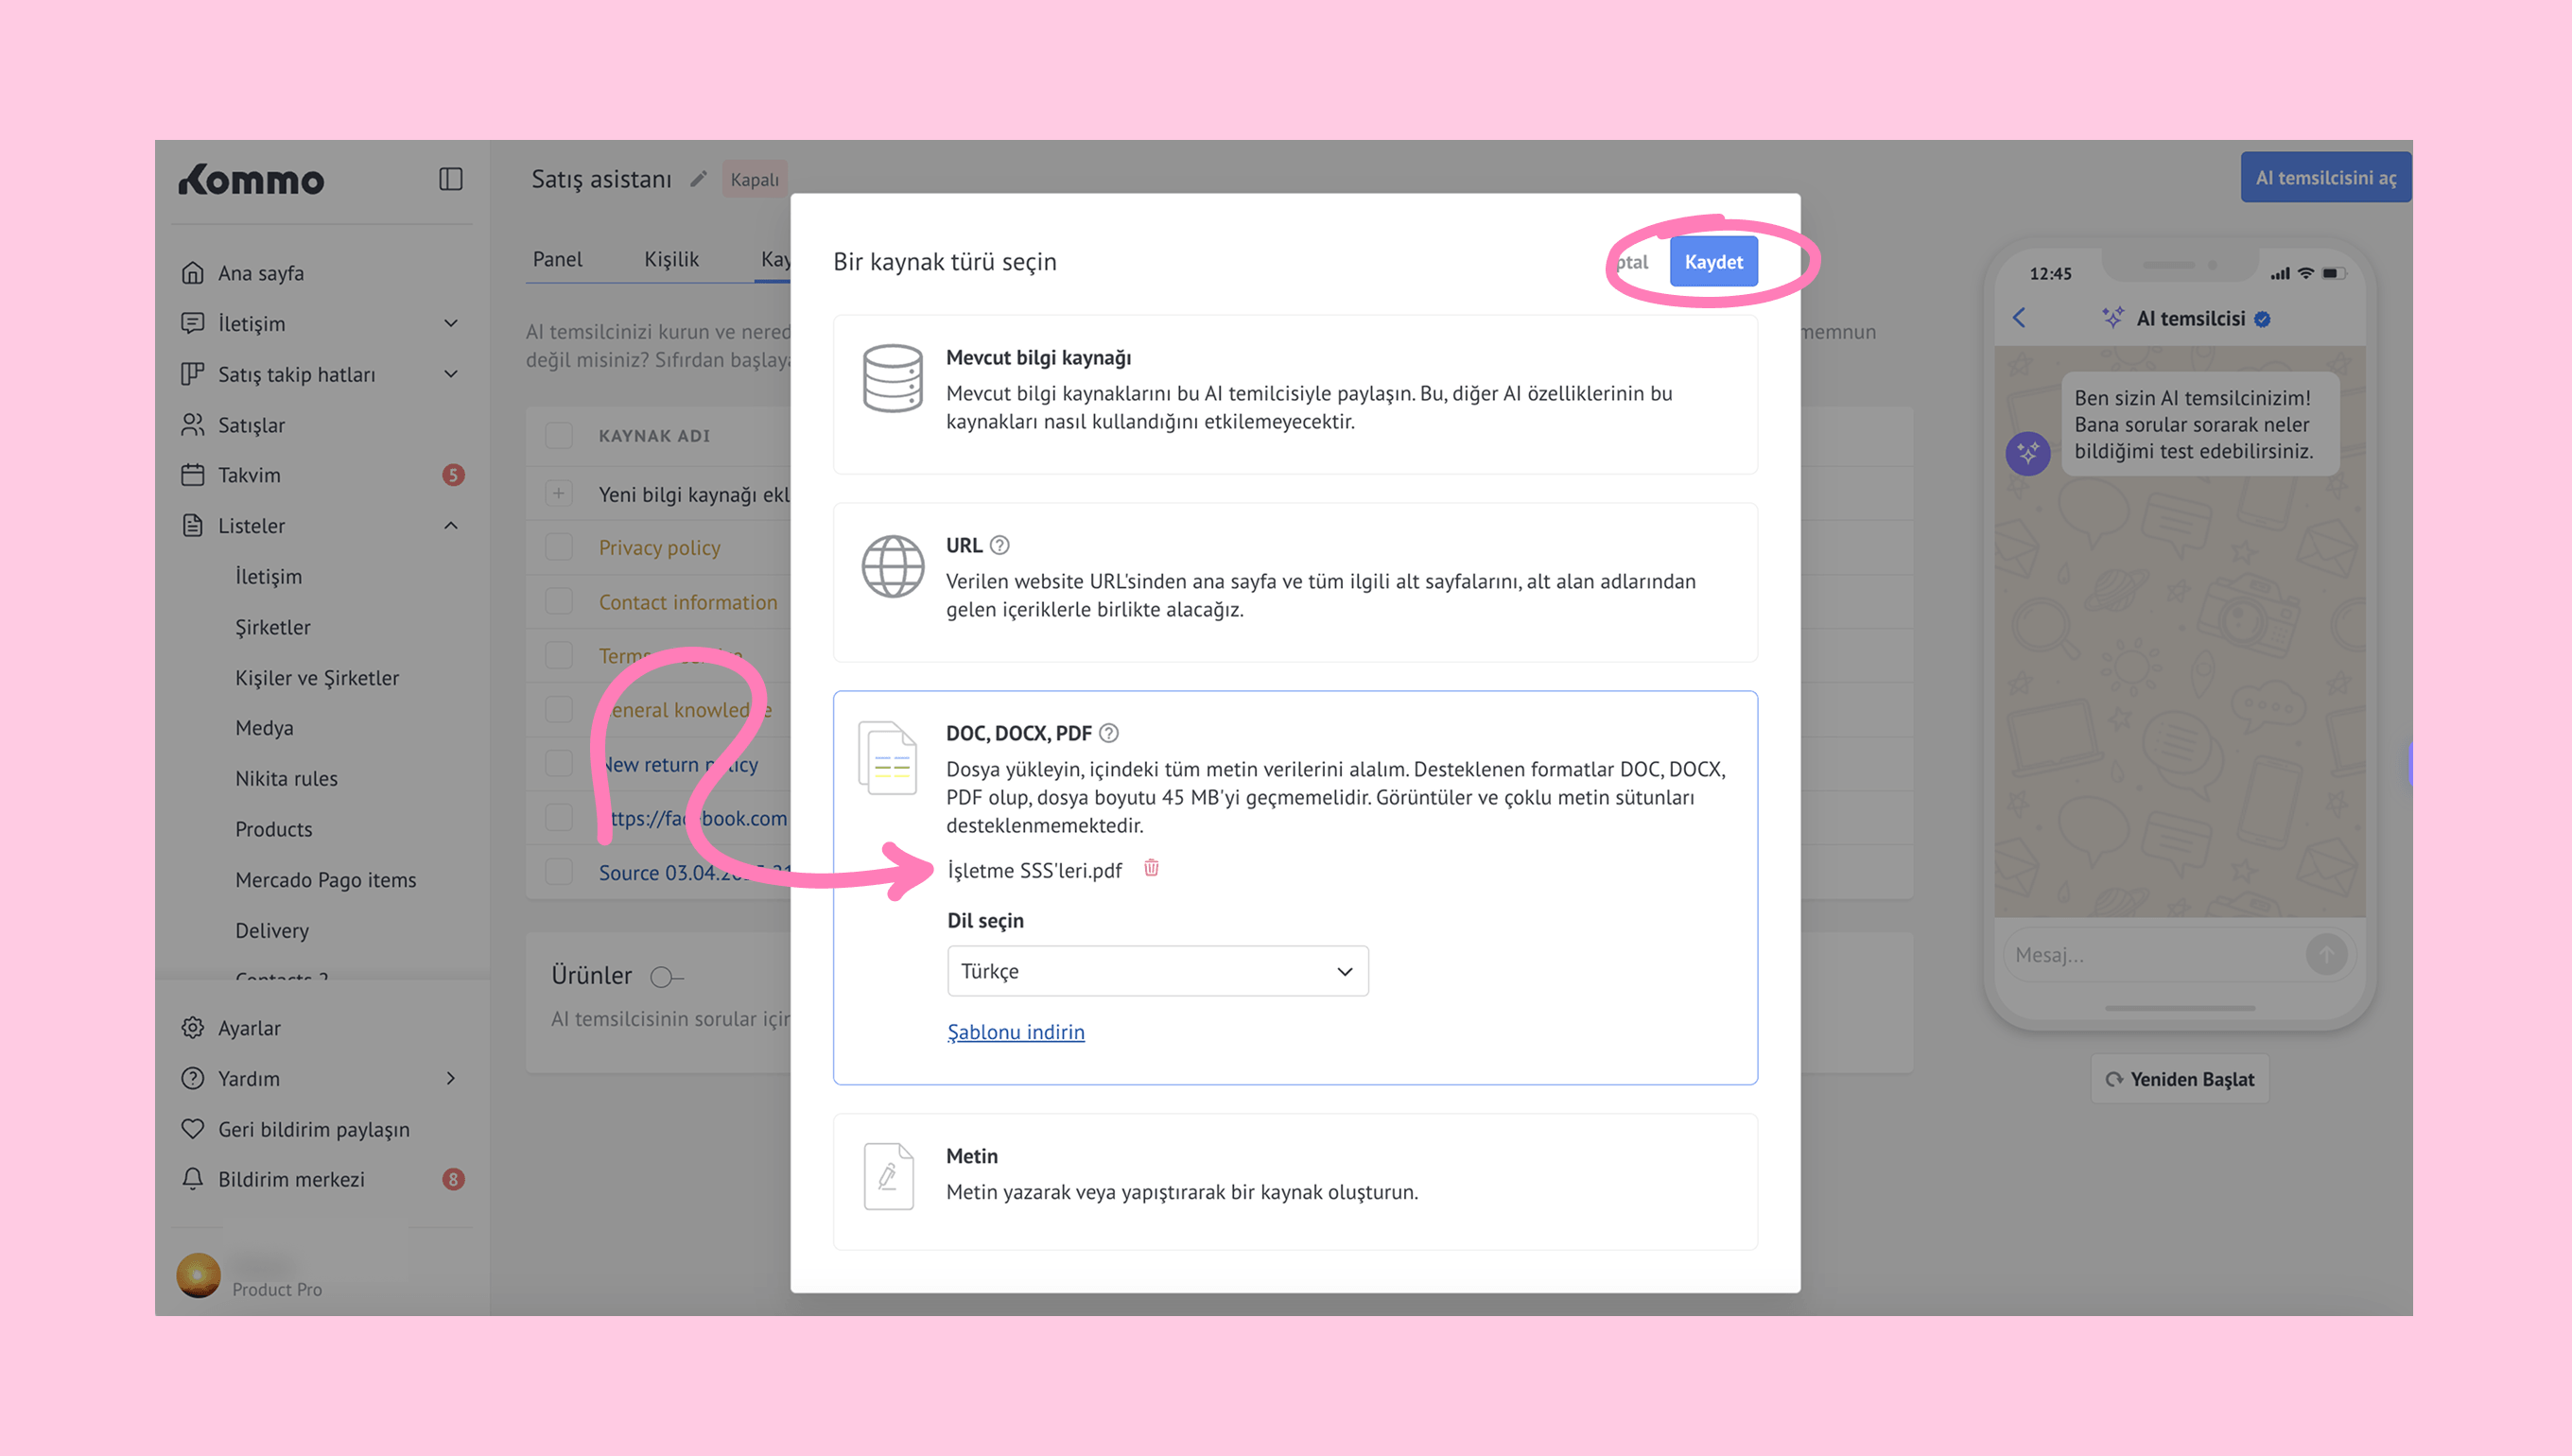Click the help icon next to URL

[999, 545]
